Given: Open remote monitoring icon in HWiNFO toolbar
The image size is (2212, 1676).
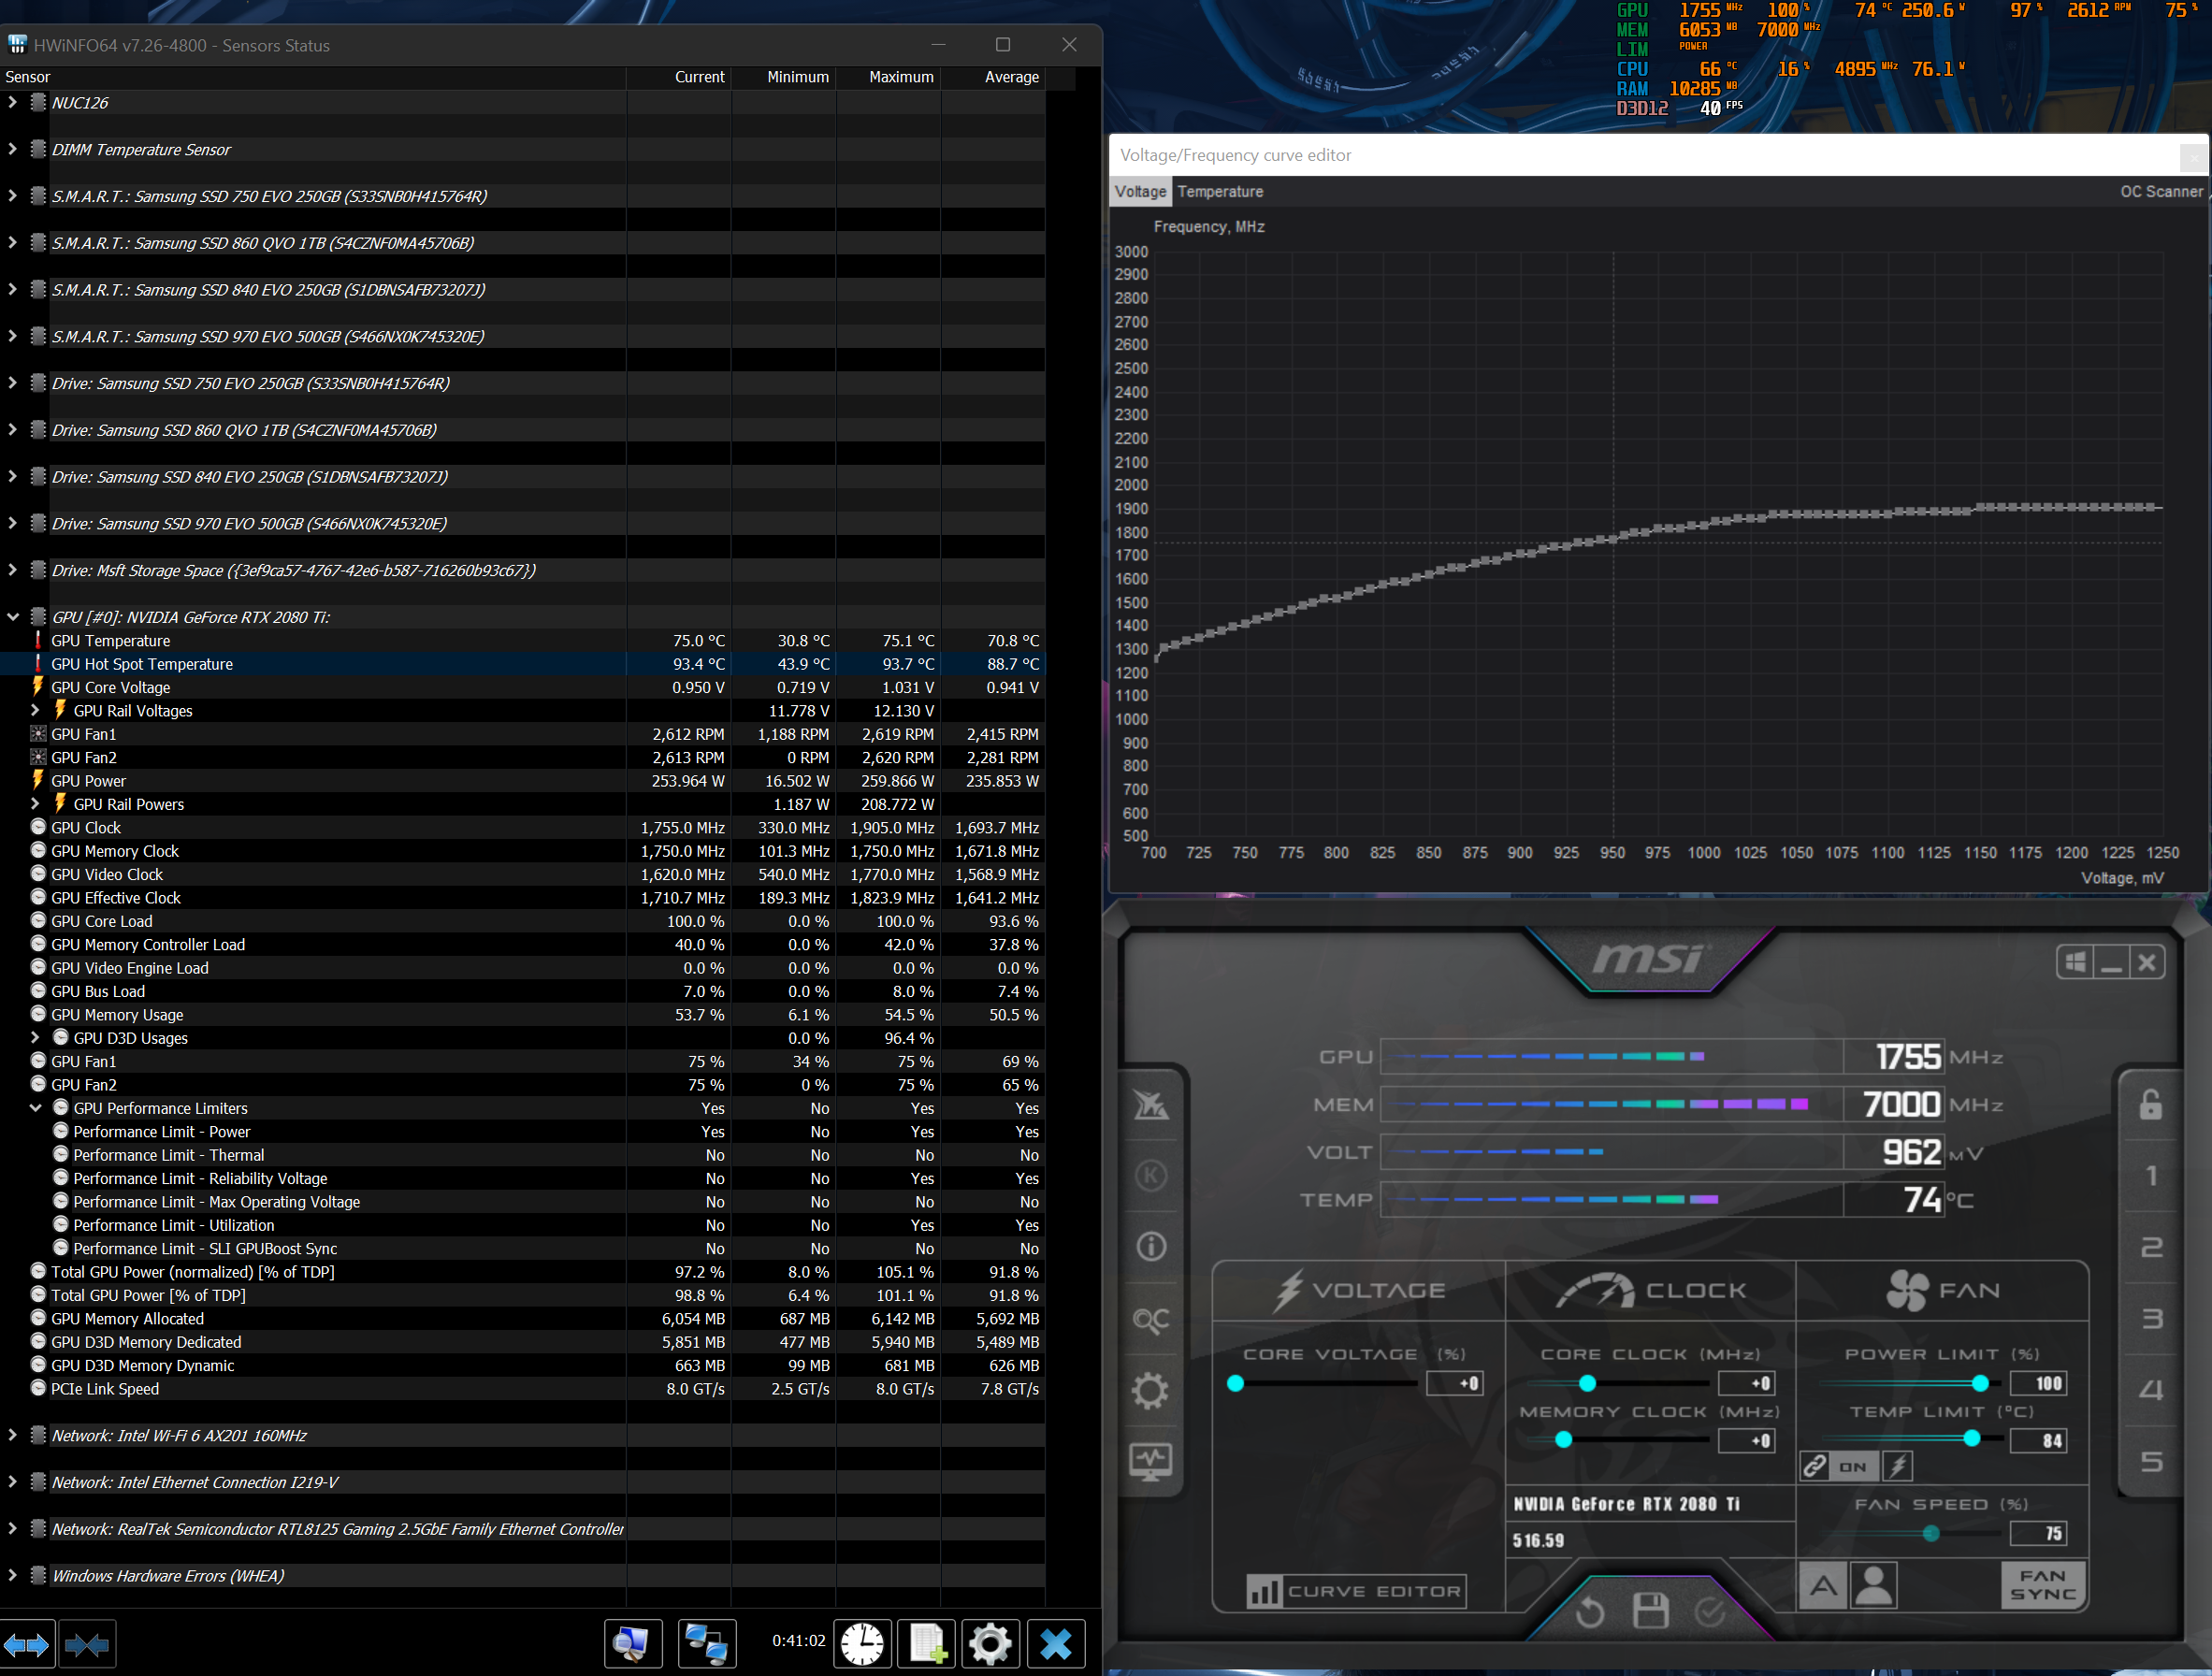Looking at the screenshot, I should tap(707, 1643).
